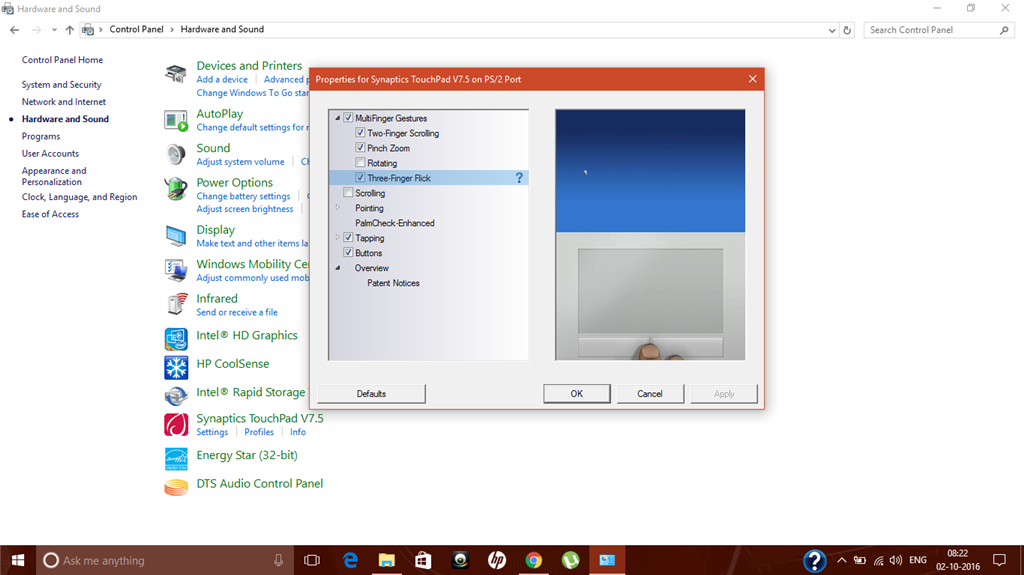Open the Synaptics TouchPad red icon
Screen dimensions: 1024x575
pyautogui.click(x=176, y=425)
